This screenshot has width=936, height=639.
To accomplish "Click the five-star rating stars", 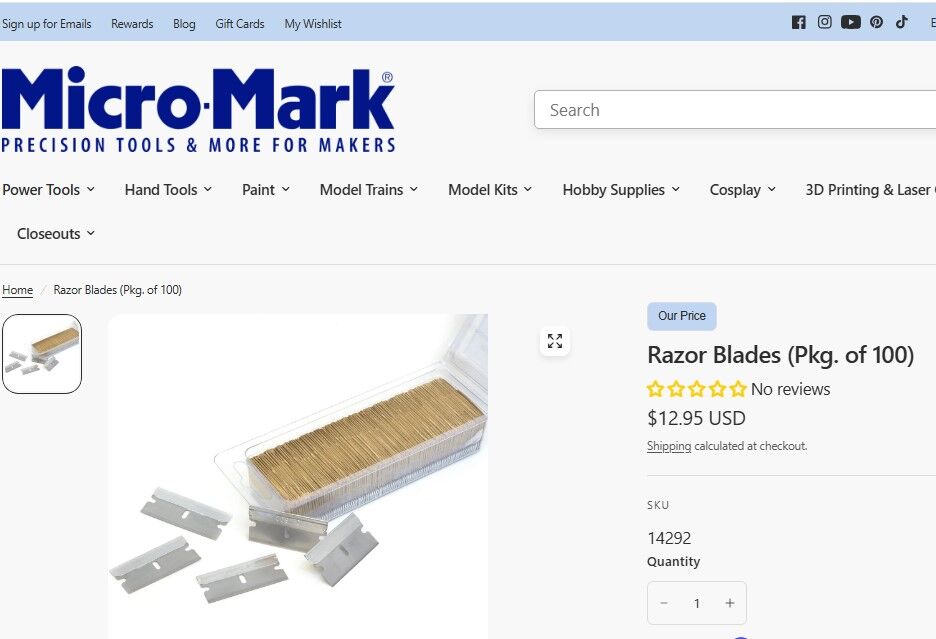I will (x=697, y=389).
